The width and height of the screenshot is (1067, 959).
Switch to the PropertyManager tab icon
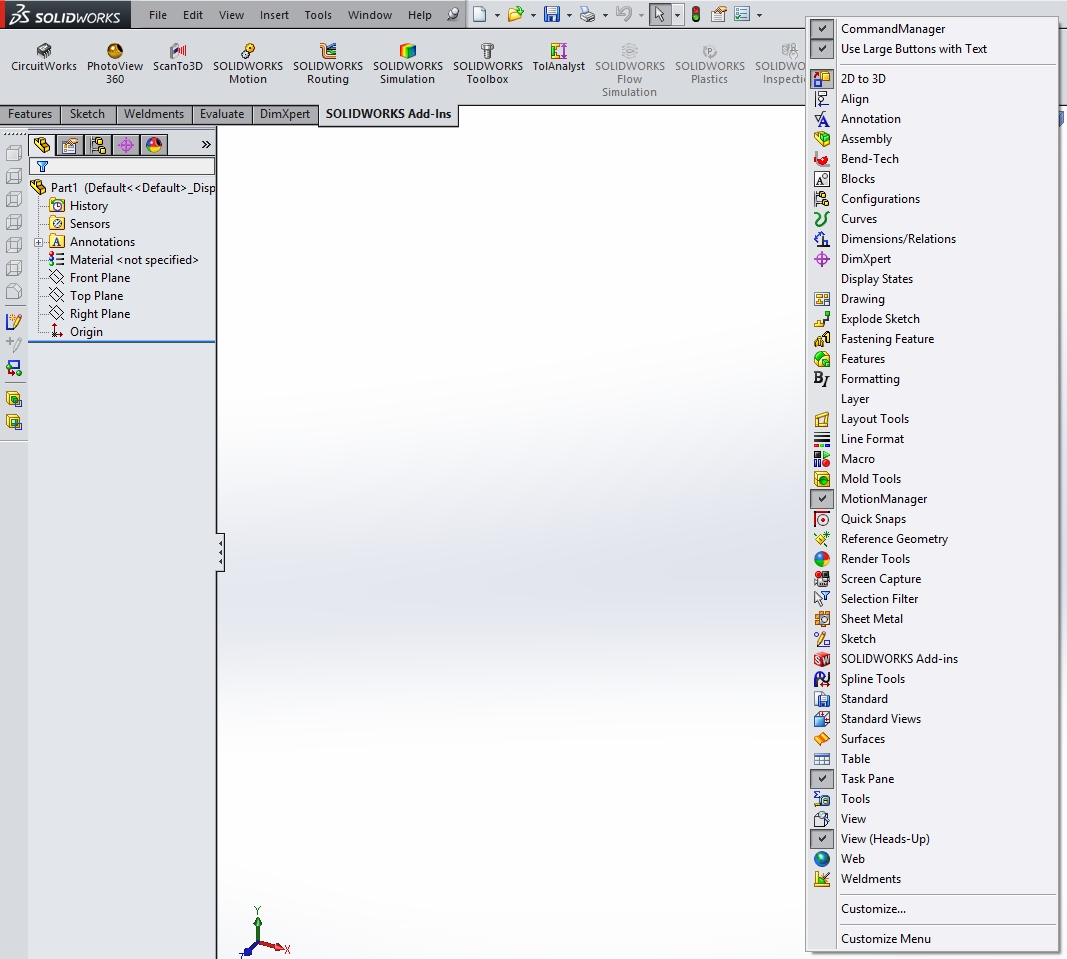click(x=69, y=144)
